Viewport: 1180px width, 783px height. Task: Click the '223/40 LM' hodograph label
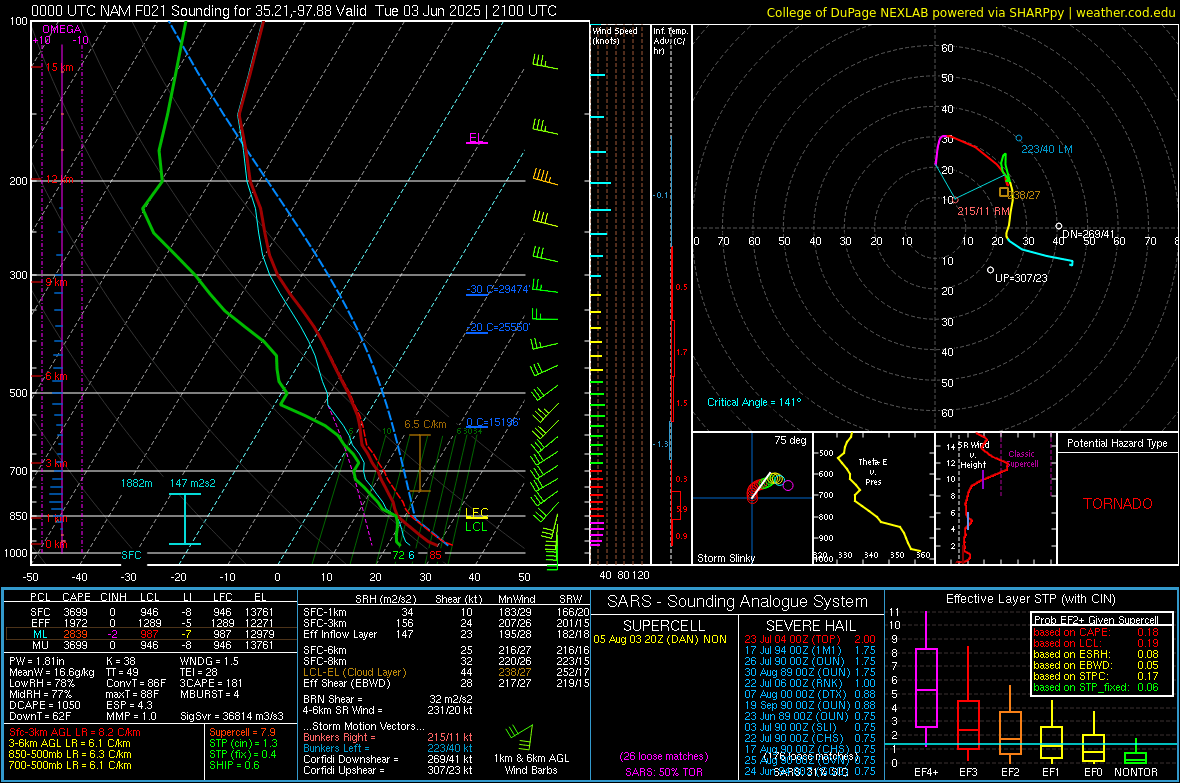point(1047,149)
